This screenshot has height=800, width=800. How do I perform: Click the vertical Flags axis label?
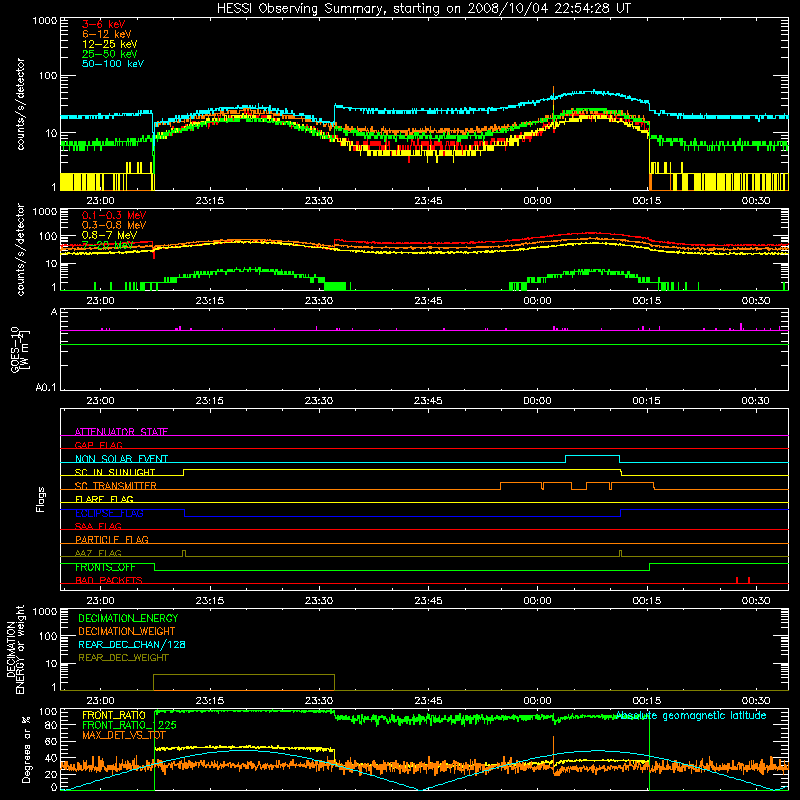[x=41, y=499]
